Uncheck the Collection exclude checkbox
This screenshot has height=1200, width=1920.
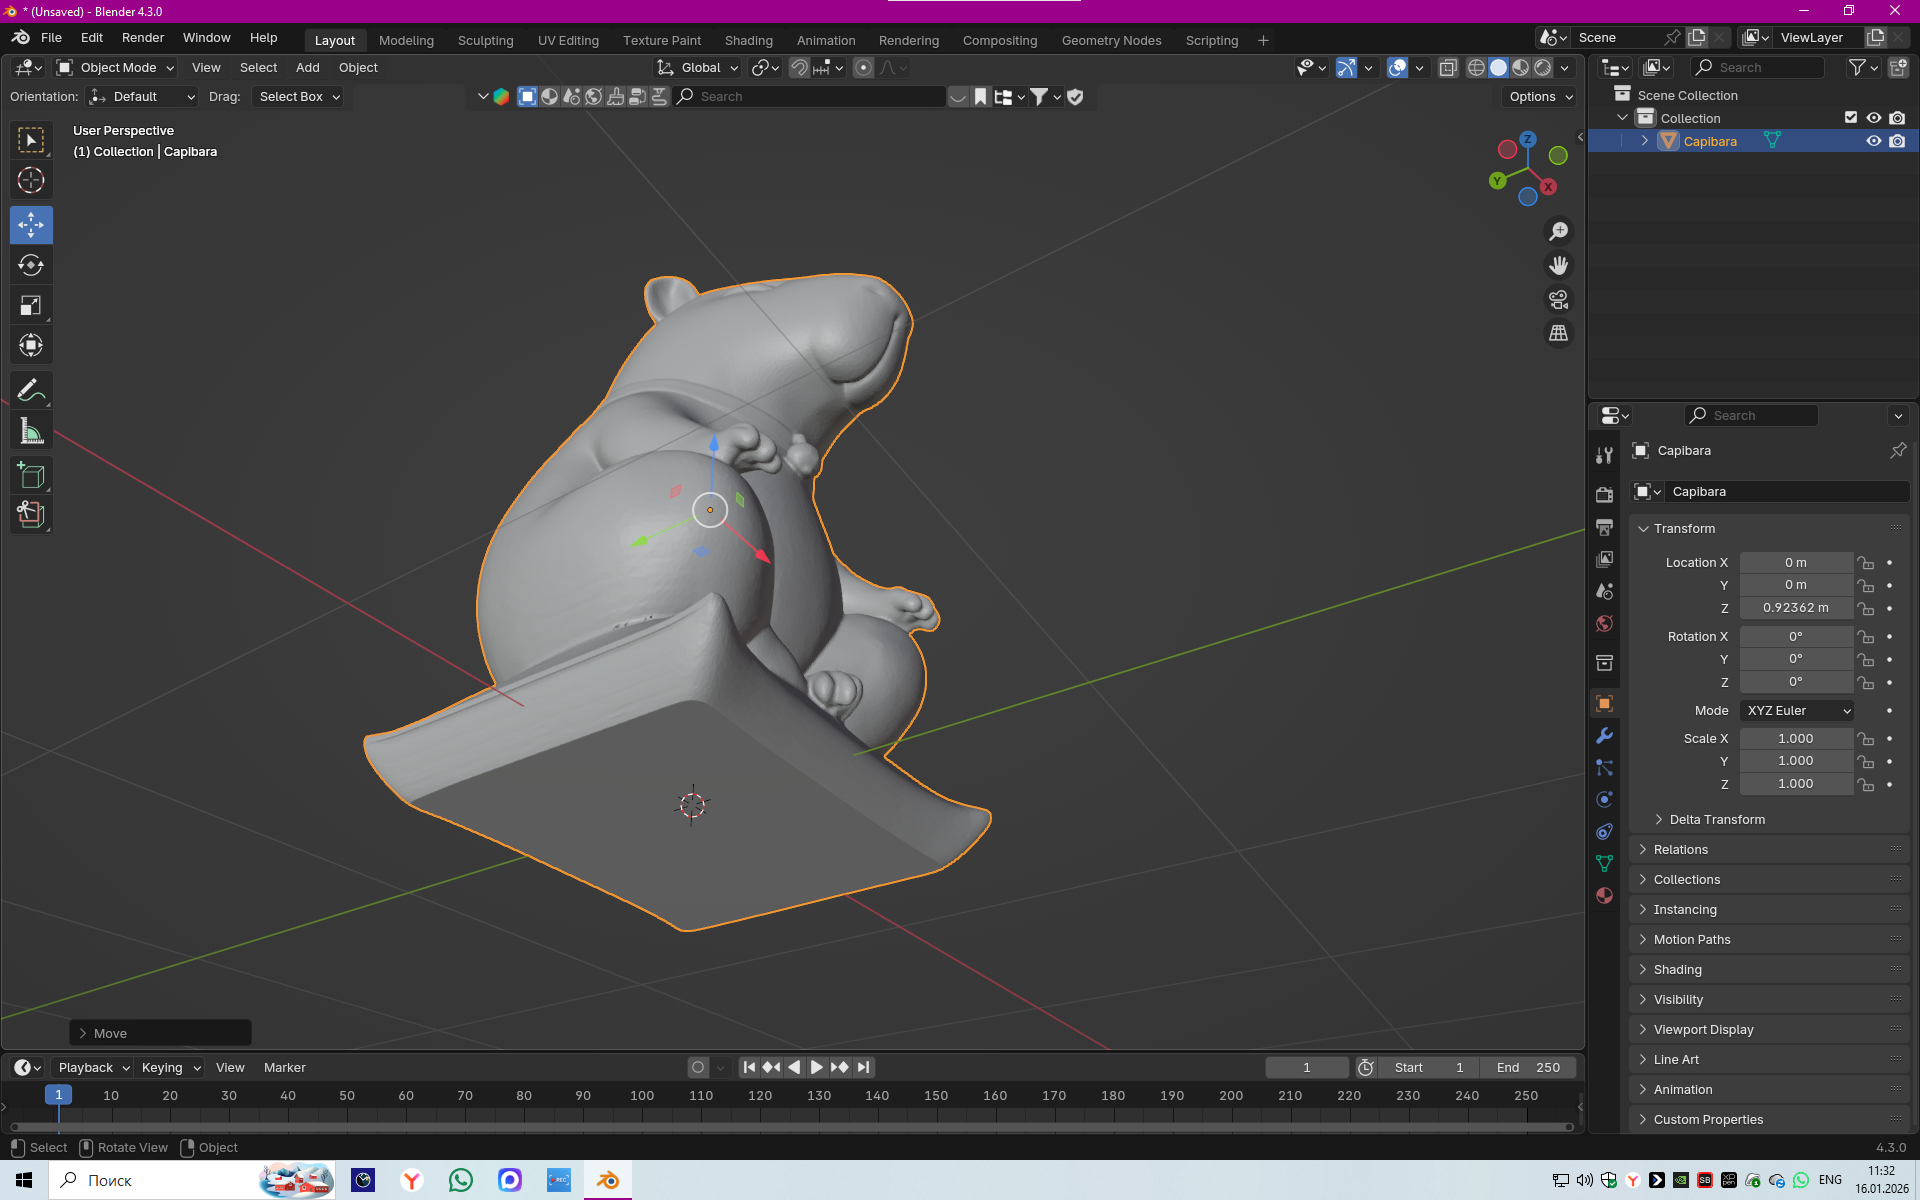(1851, 118)
